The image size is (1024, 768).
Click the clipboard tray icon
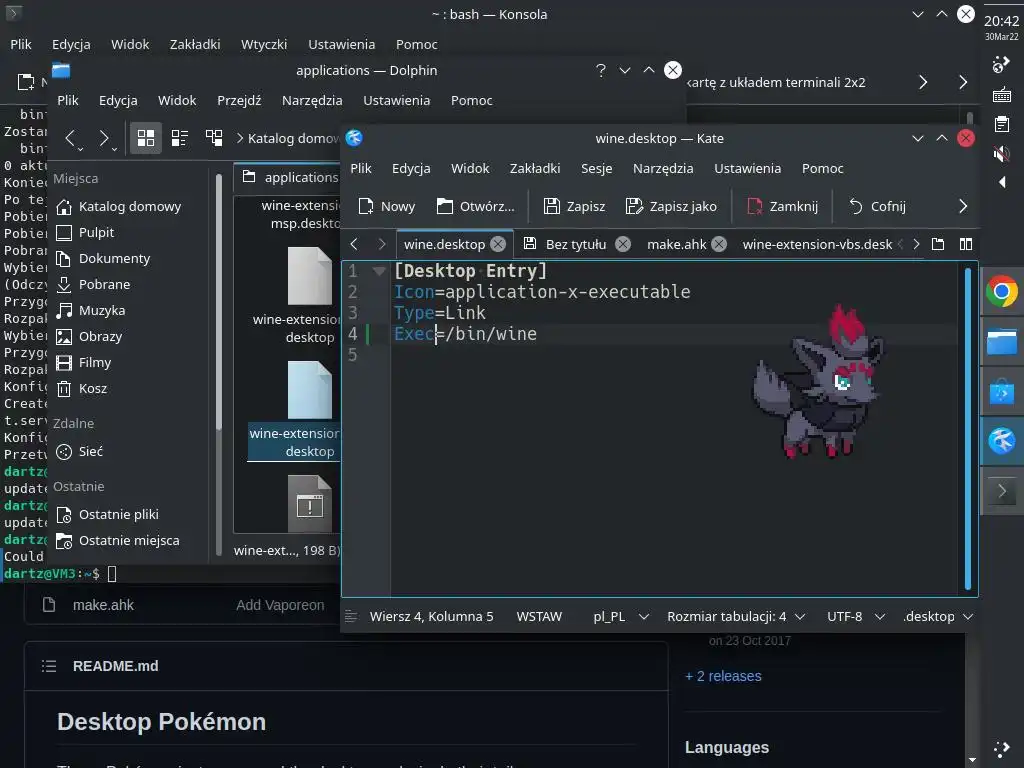(1002, 124)
